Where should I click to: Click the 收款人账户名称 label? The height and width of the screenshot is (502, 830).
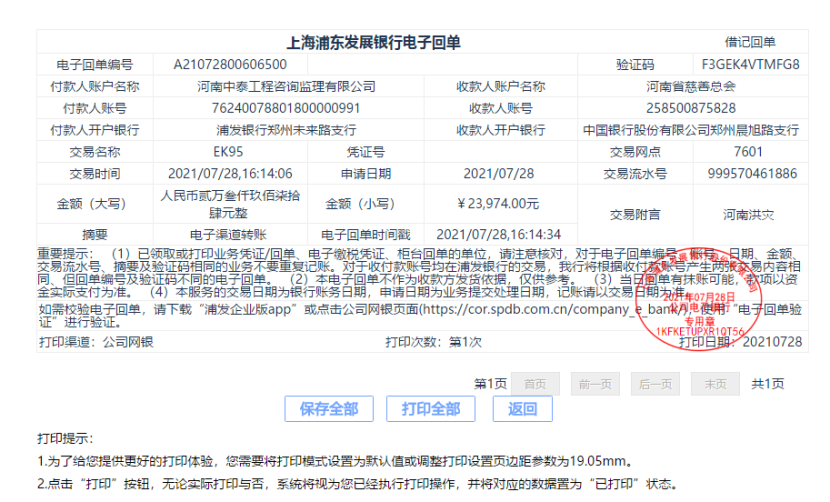[500, 86]
